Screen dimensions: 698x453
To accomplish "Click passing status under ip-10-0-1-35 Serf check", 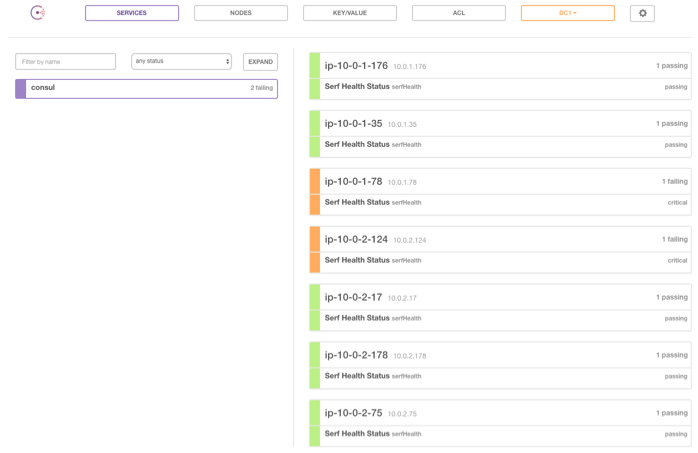I will 676,145.
